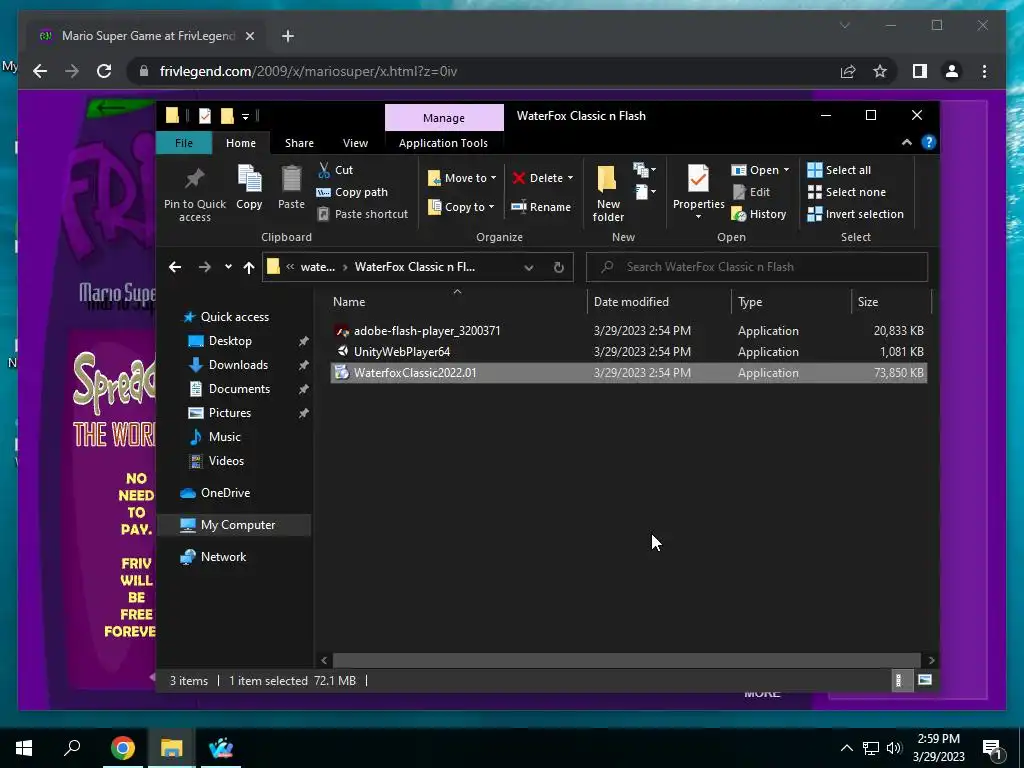This screenshot has height=768, width=1024.
Task: Click Copy path in the ribbon
Action: click(x=353, y=192)
